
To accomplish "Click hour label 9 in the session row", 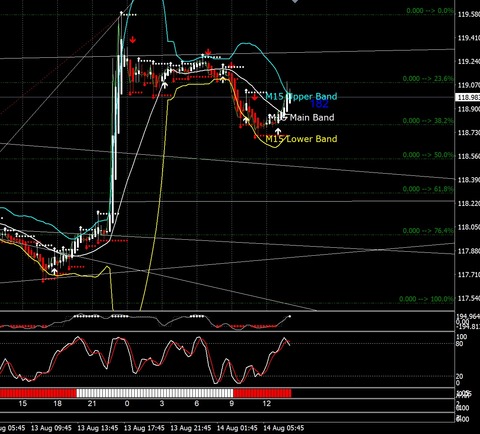I will (x=231, y=404).
